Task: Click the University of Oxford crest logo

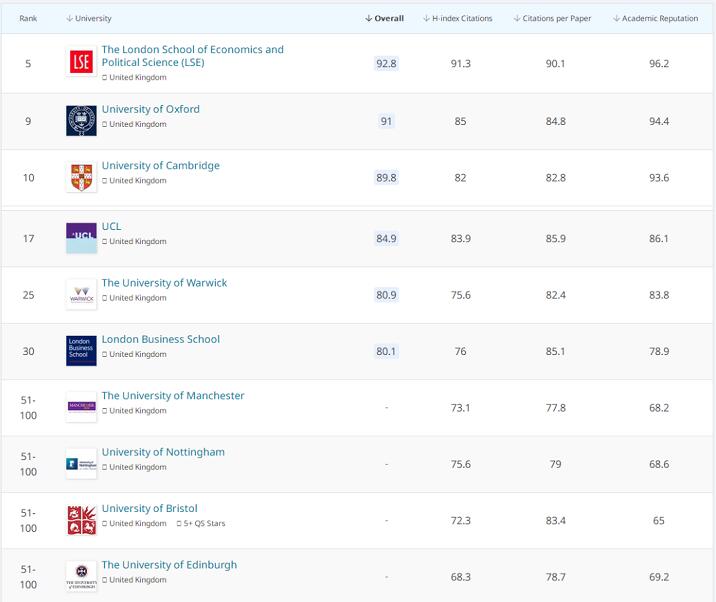Action: tap(81, 120)
